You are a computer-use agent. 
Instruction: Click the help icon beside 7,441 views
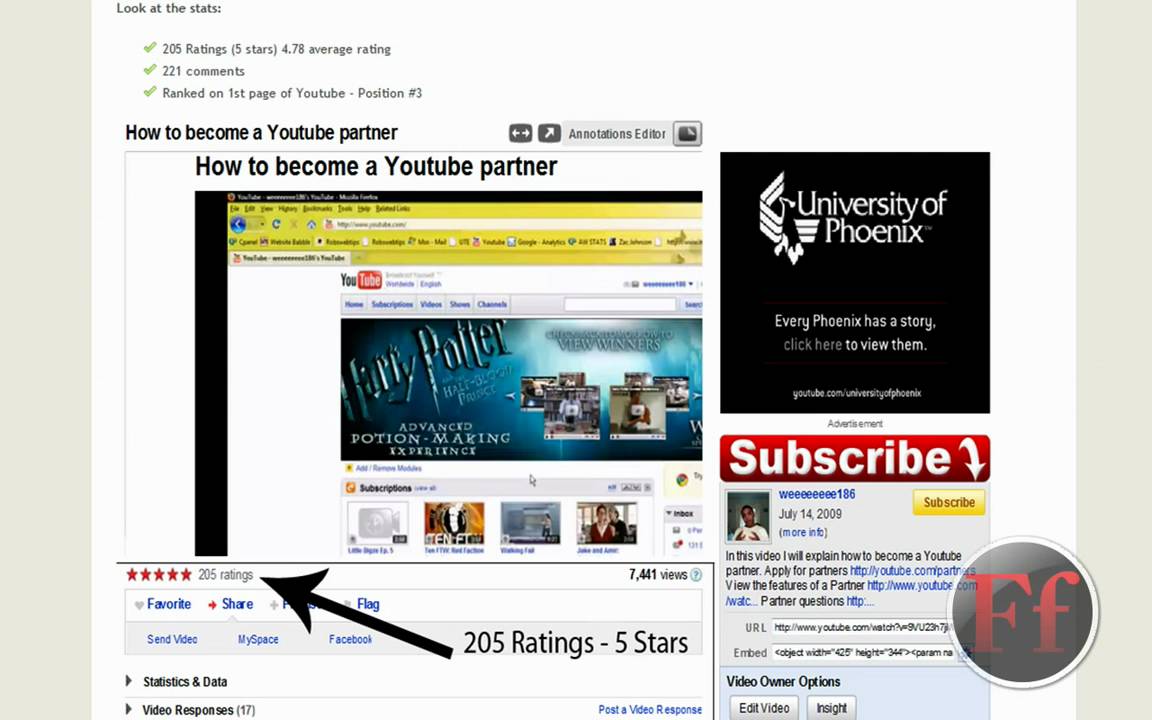(696, 575)
